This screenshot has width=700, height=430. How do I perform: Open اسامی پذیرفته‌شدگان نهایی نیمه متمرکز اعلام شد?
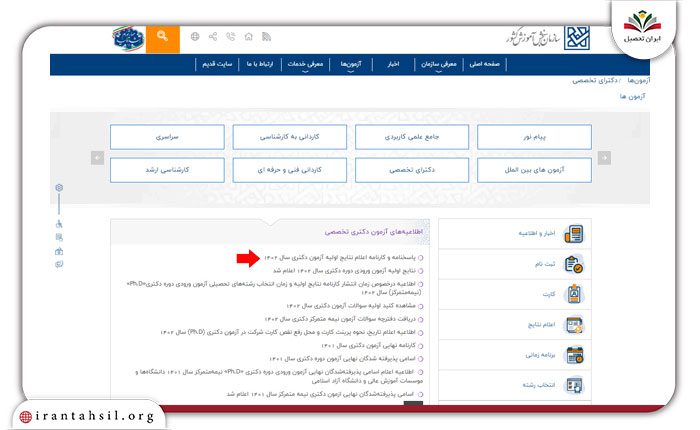[321, 394]
